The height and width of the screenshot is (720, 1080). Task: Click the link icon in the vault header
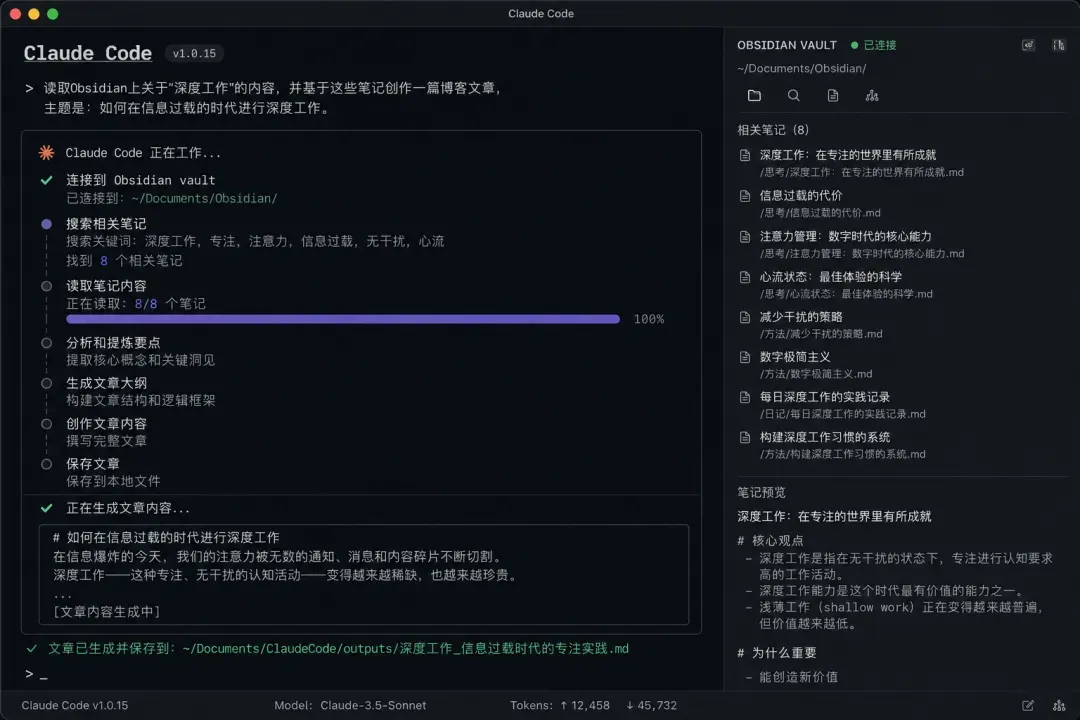point(1028,45)
